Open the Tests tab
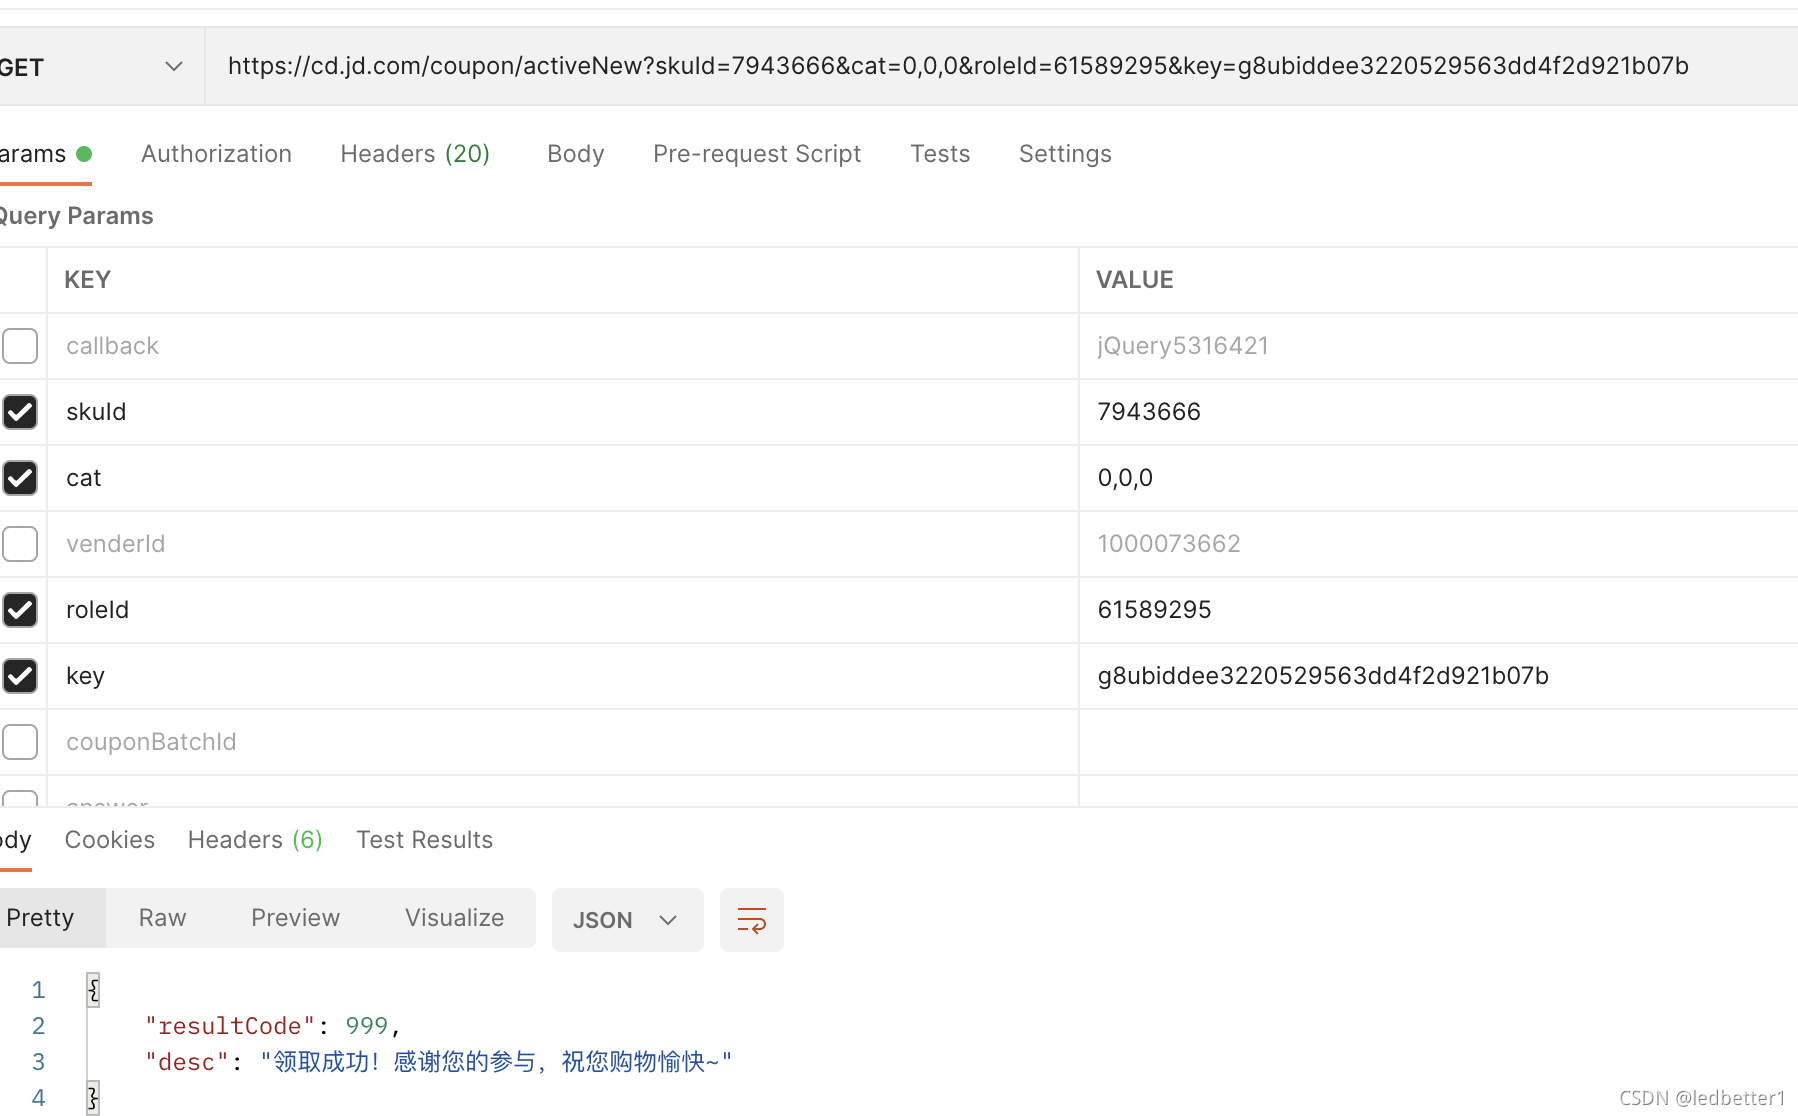This screenshot has width=1798, height=1116. (x=940, y=154)
